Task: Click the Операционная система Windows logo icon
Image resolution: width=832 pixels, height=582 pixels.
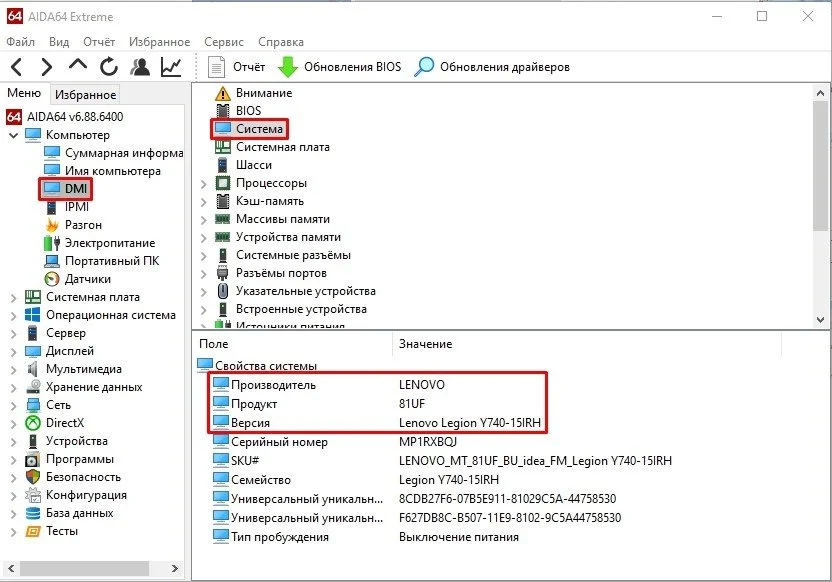Action: click(32, 315)
